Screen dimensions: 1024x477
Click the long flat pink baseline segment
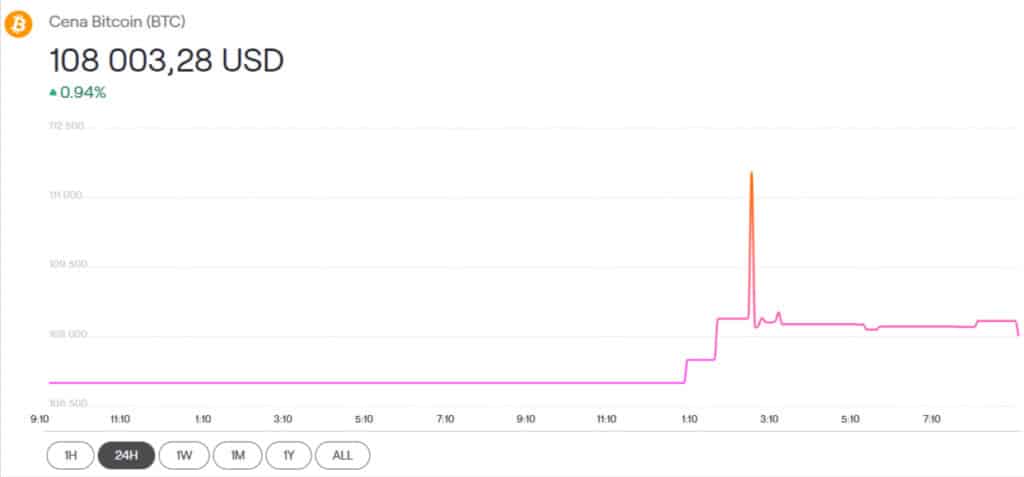point(360,382)
